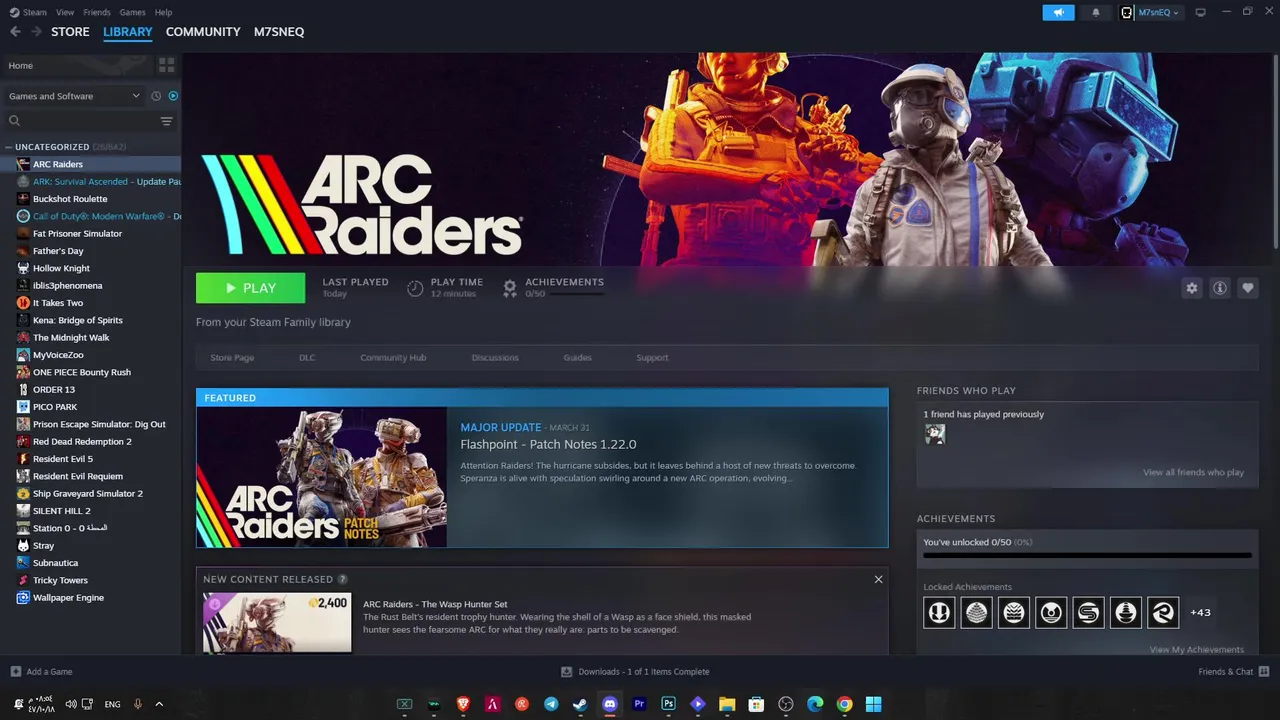Viewport: 1280px width, 720px height.
Task: Go forward with the right arrow
Action: point(36,32)
